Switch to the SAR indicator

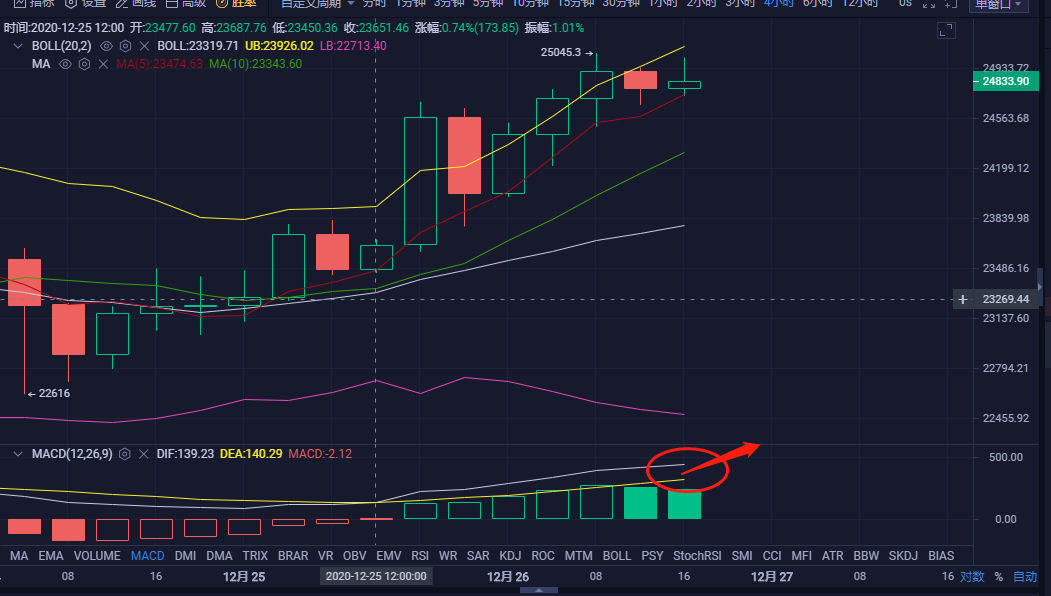478,556
